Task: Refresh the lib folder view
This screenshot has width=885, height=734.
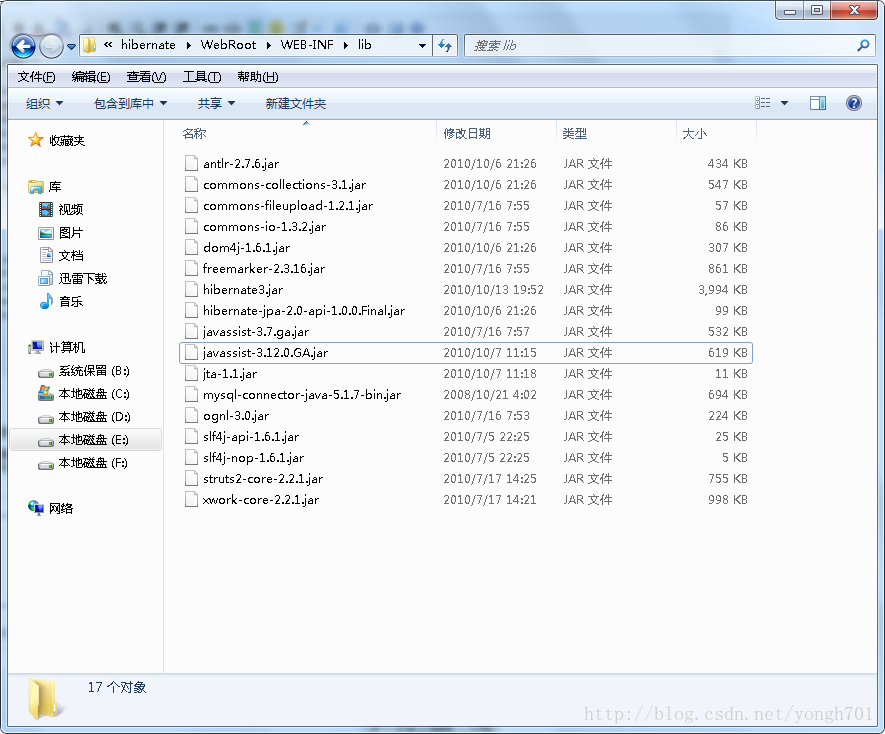Action: point(445,46)
